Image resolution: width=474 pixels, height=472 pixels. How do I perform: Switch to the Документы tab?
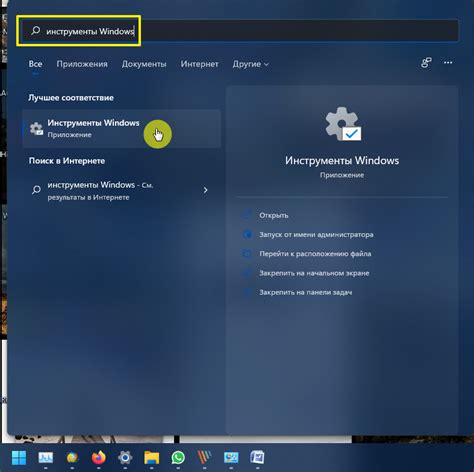pyautogui.click(x=144, y=64)
